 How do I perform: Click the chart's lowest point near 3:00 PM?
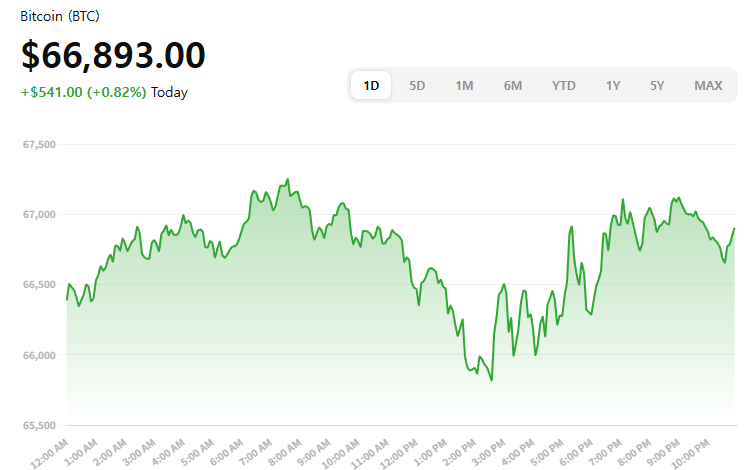click(491, 380)
